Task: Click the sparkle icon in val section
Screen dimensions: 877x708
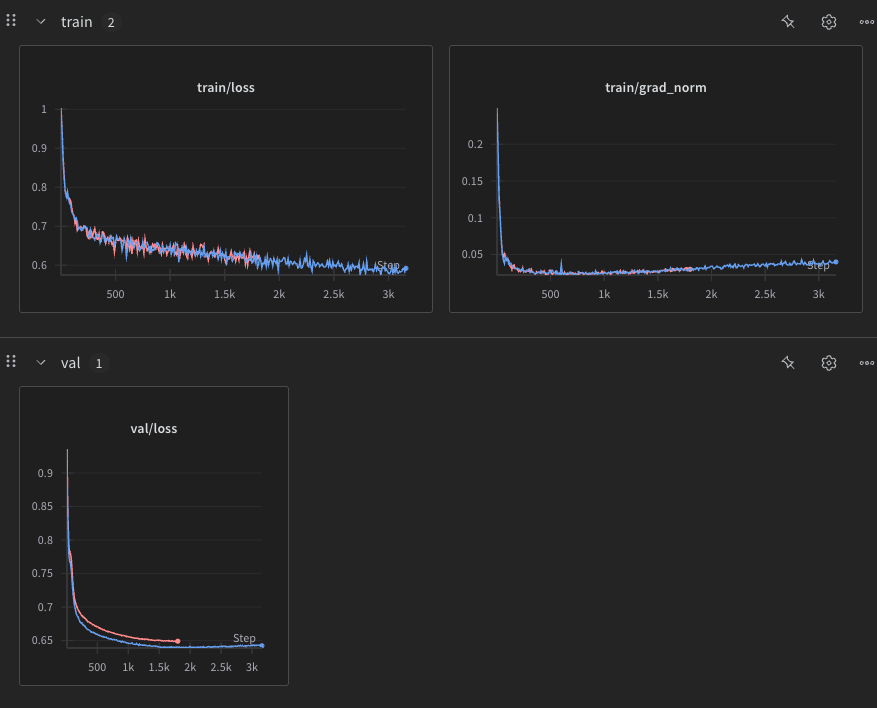Action: (x=788, y=363)
